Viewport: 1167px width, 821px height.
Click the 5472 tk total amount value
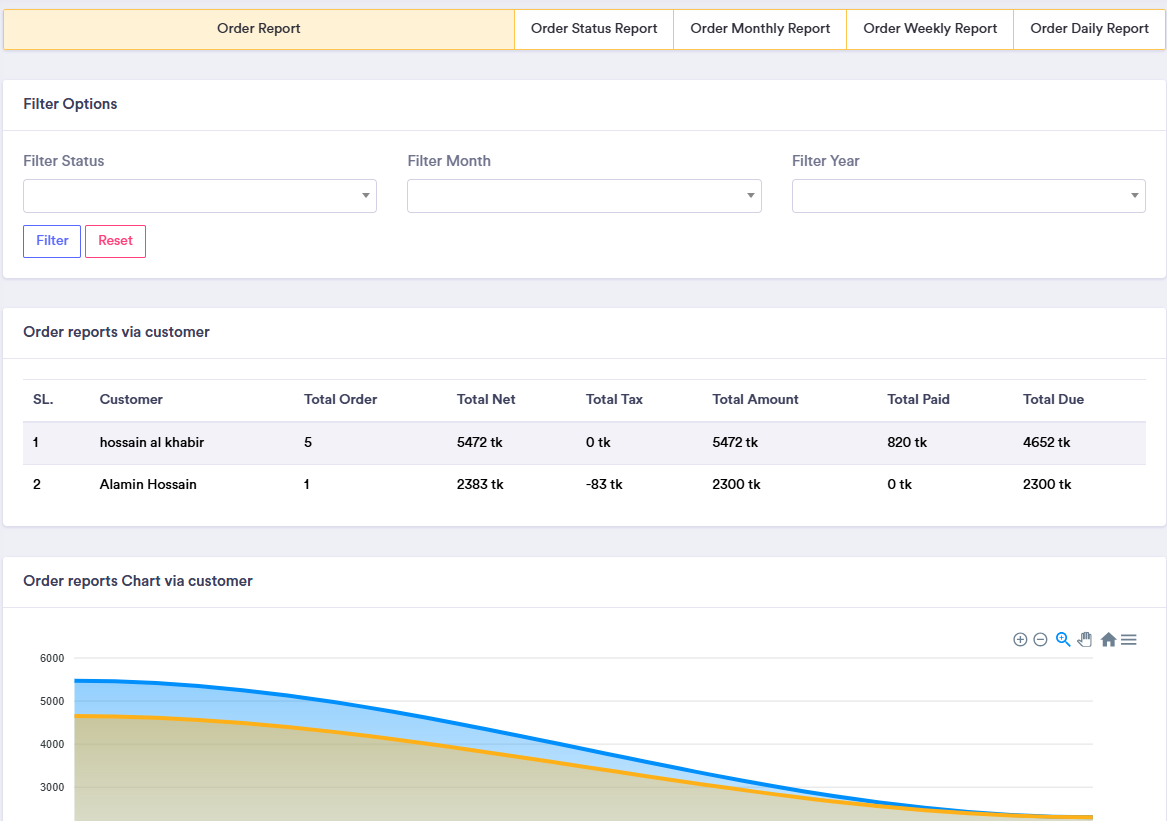[x=735, y=443]
